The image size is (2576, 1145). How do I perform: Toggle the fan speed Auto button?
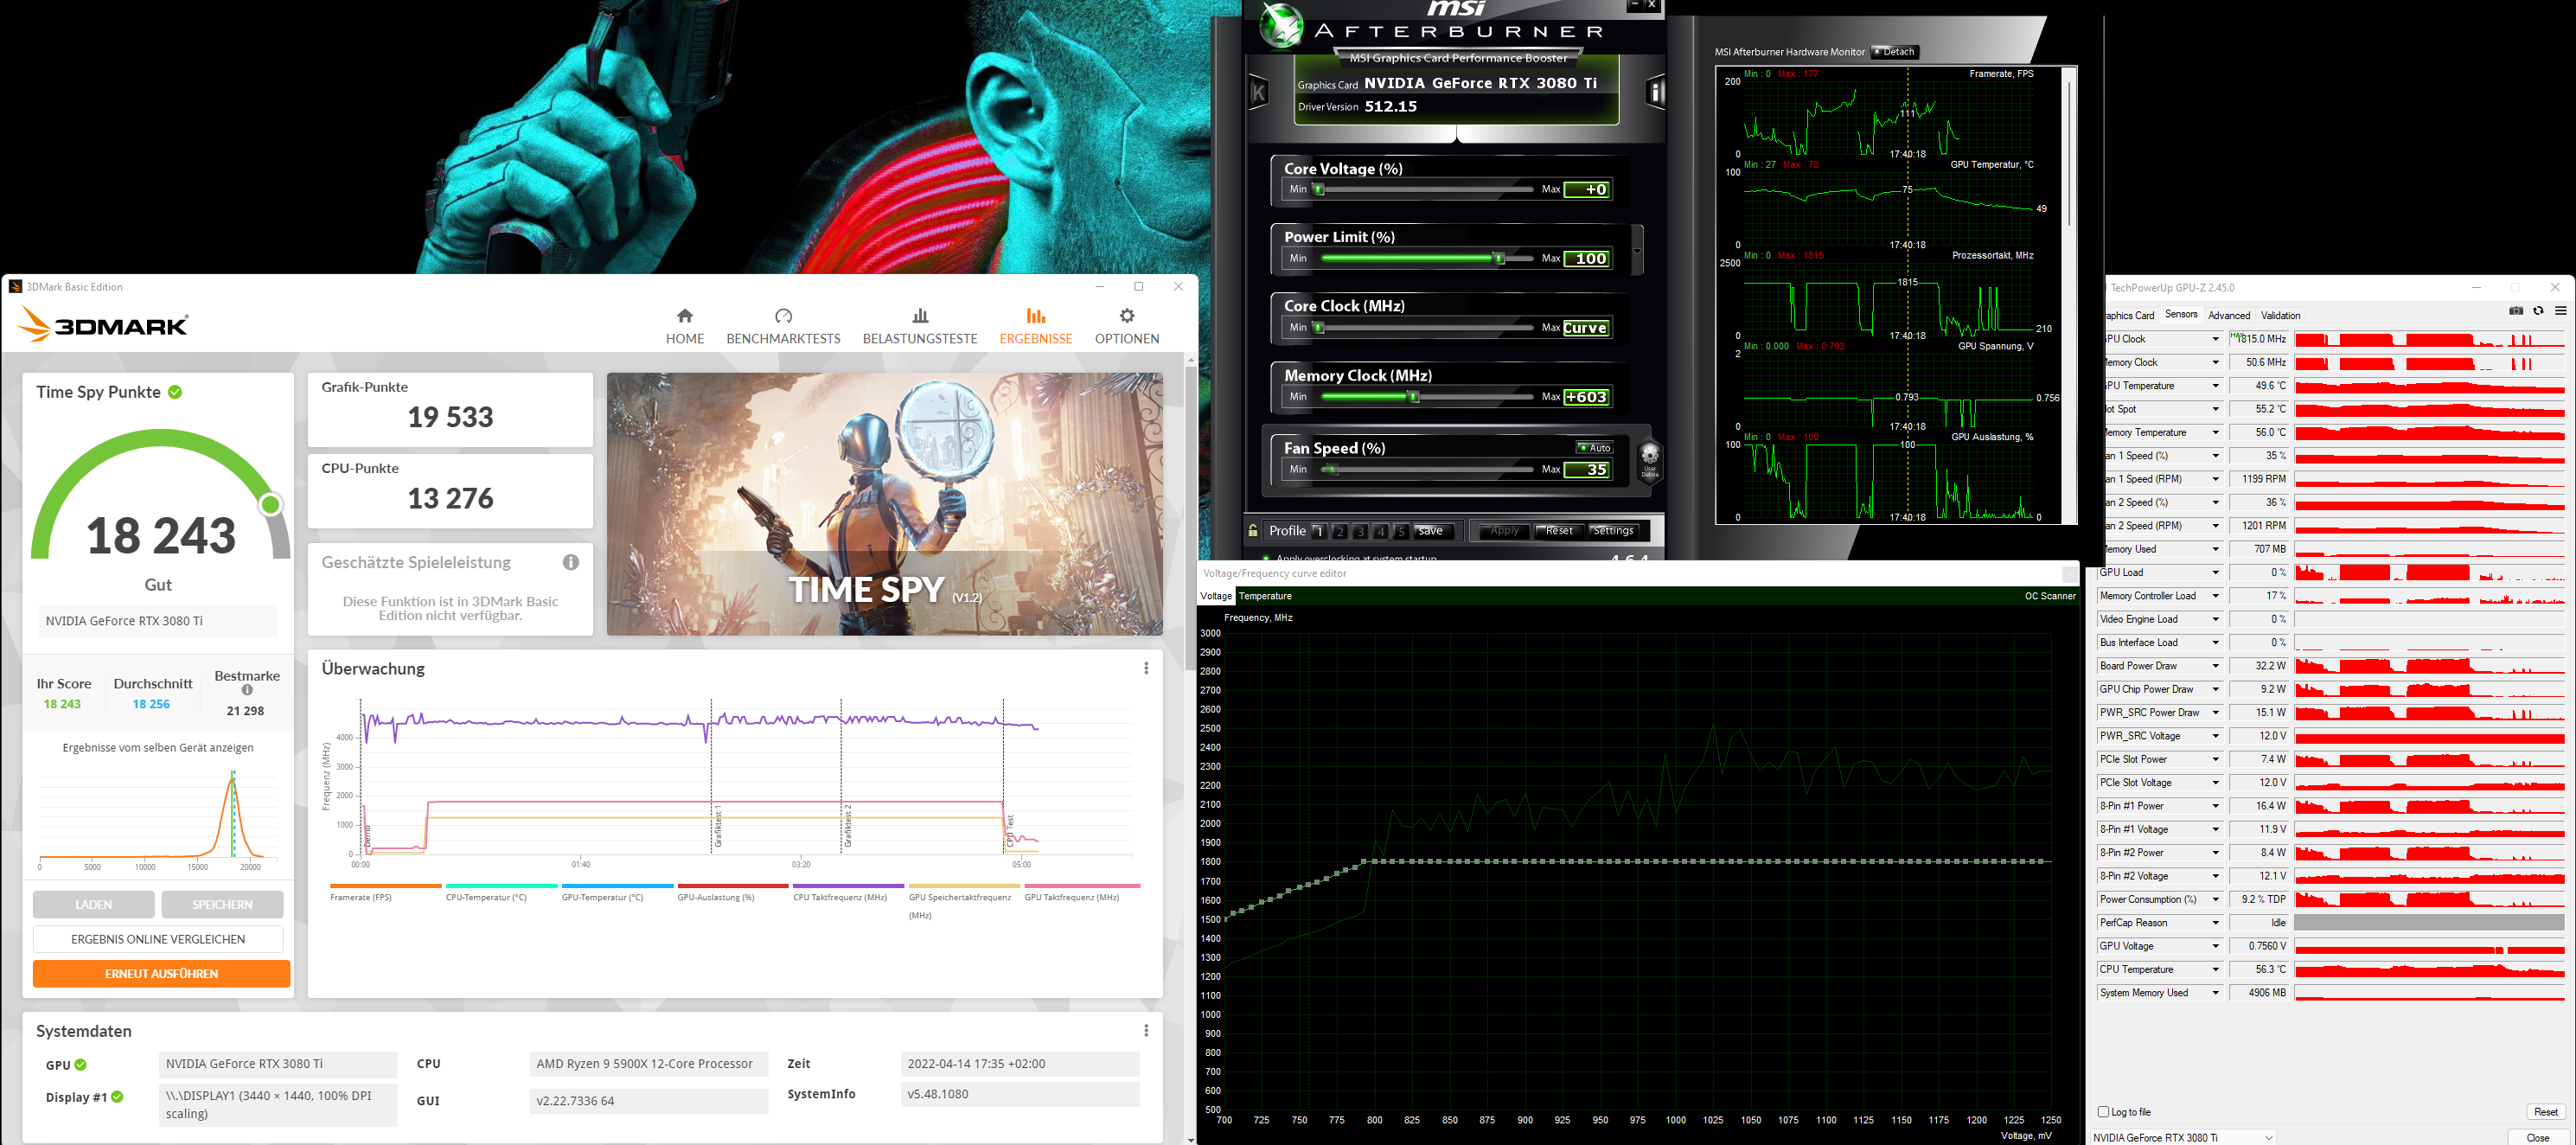pos(1594,448)
